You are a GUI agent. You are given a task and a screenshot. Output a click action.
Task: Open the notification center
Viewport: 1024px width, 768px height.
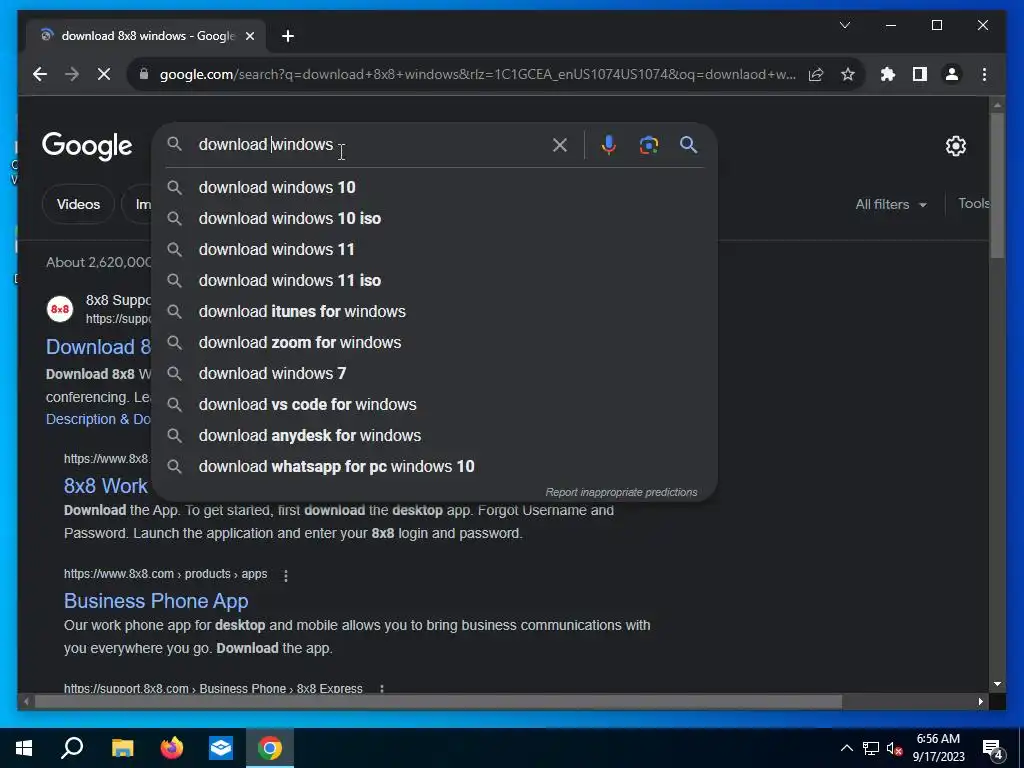993,748
